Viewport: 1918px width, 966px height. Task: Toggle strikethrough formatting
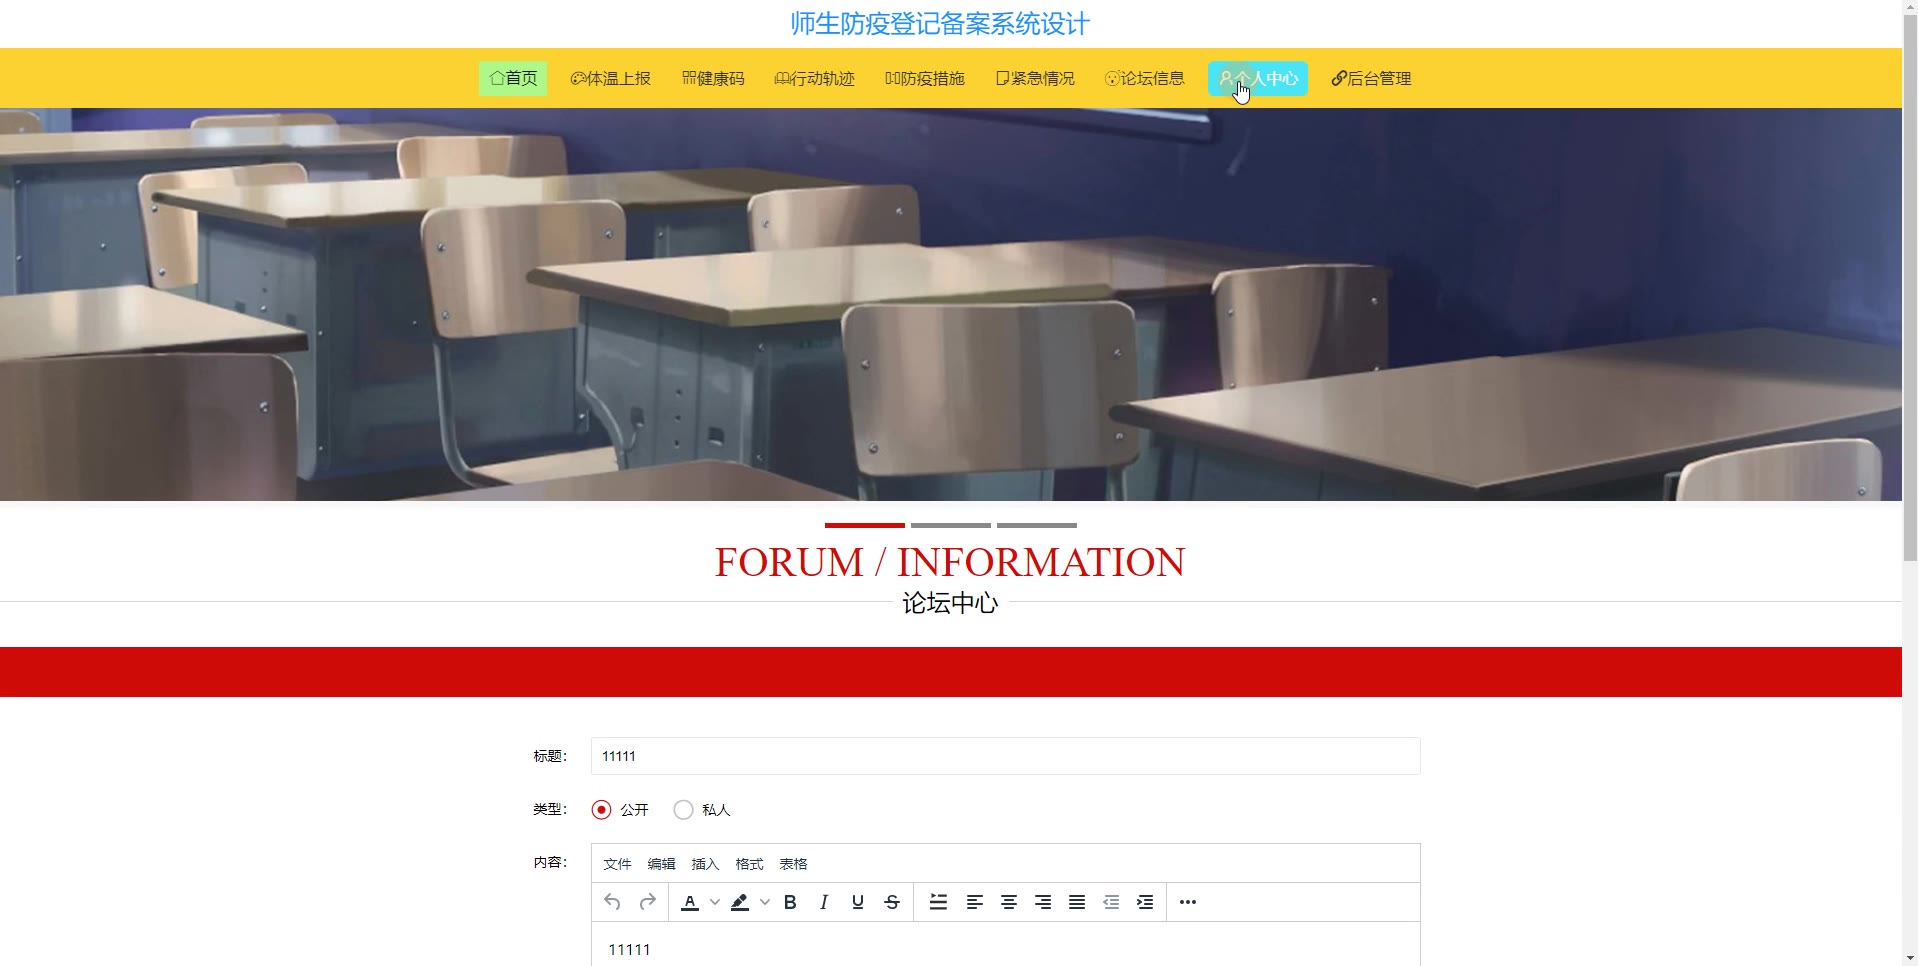892,902
